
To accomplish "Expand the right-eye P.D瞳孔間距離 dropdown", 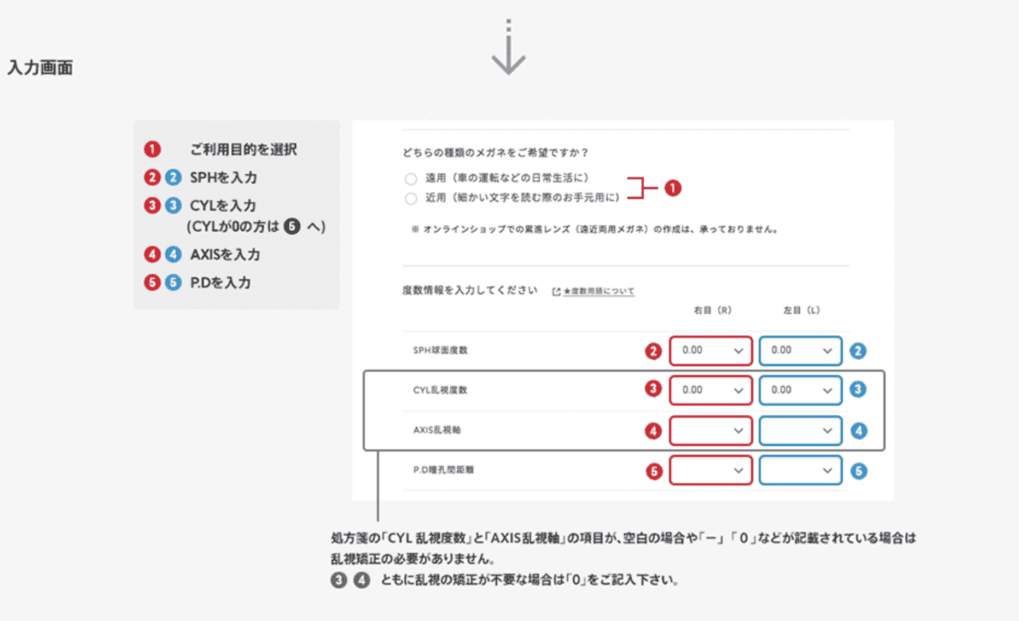I will tap(711, 469).
